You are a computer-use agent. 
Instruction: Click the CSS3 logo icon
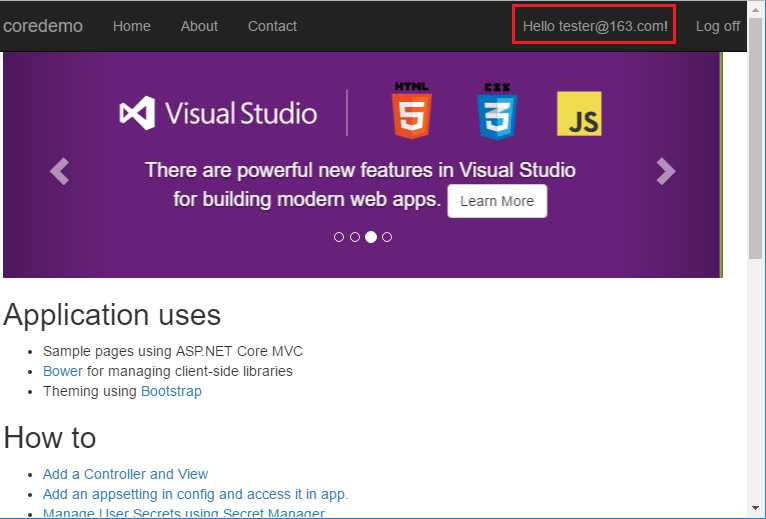496,111
